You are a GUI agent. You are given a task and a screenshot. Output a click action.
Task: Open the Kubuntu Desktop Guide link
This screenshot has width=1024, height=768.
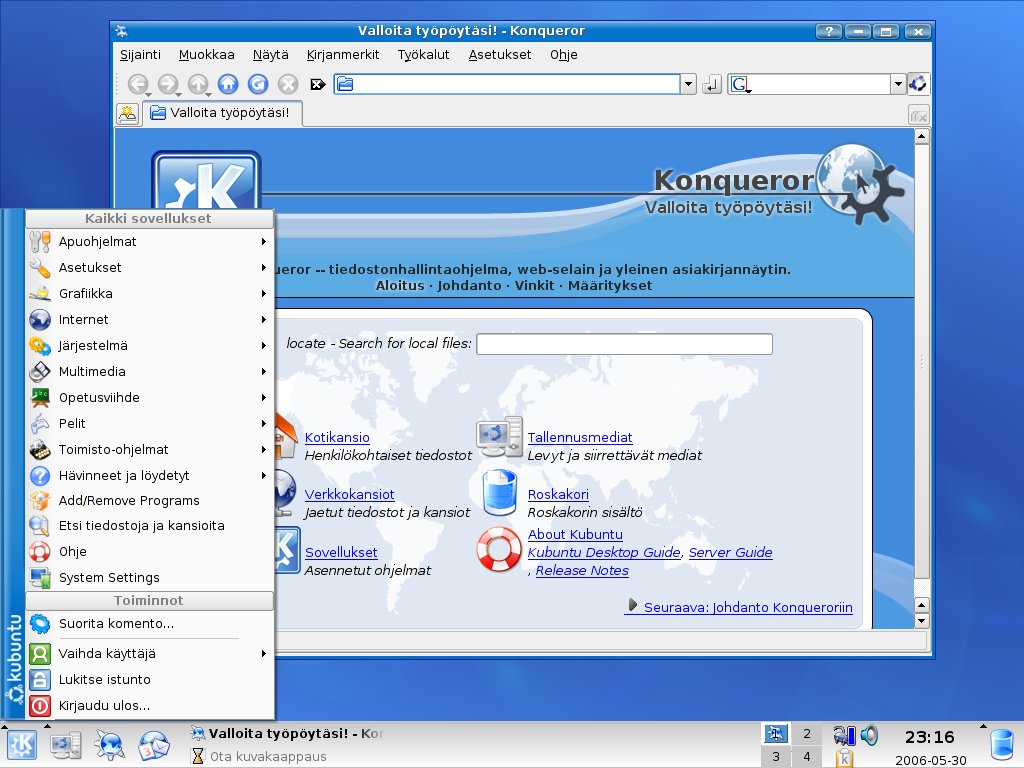(604, 552)
